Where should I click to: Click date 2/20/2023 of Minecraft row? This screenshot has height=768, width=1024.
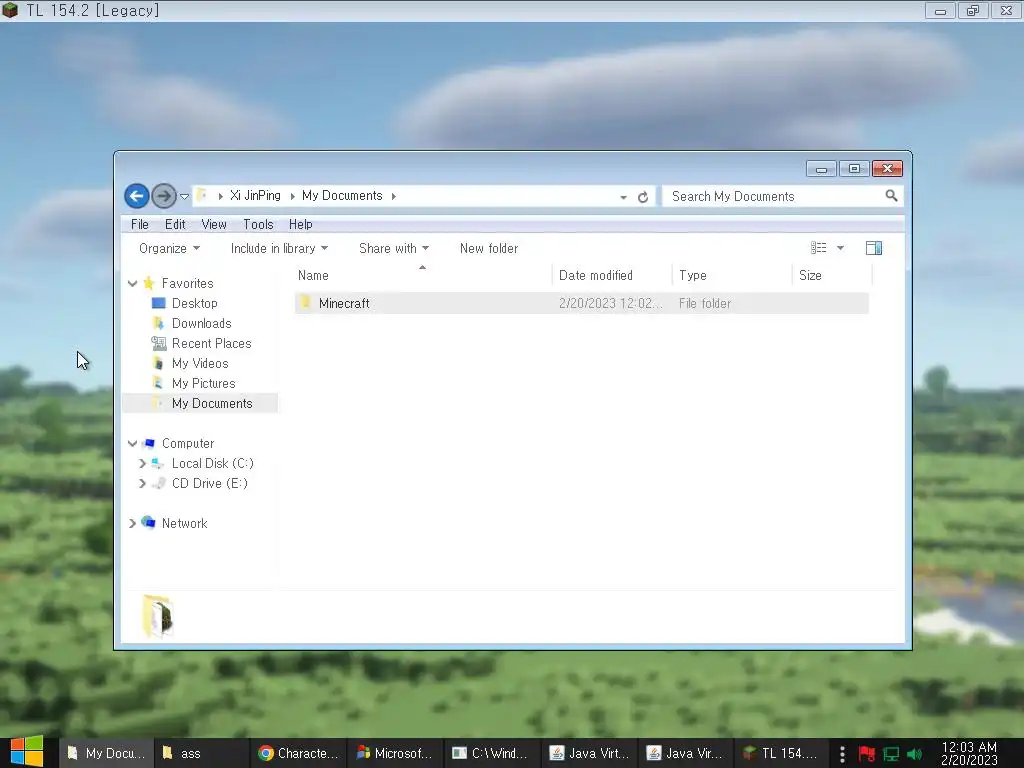tap(611, 304)
